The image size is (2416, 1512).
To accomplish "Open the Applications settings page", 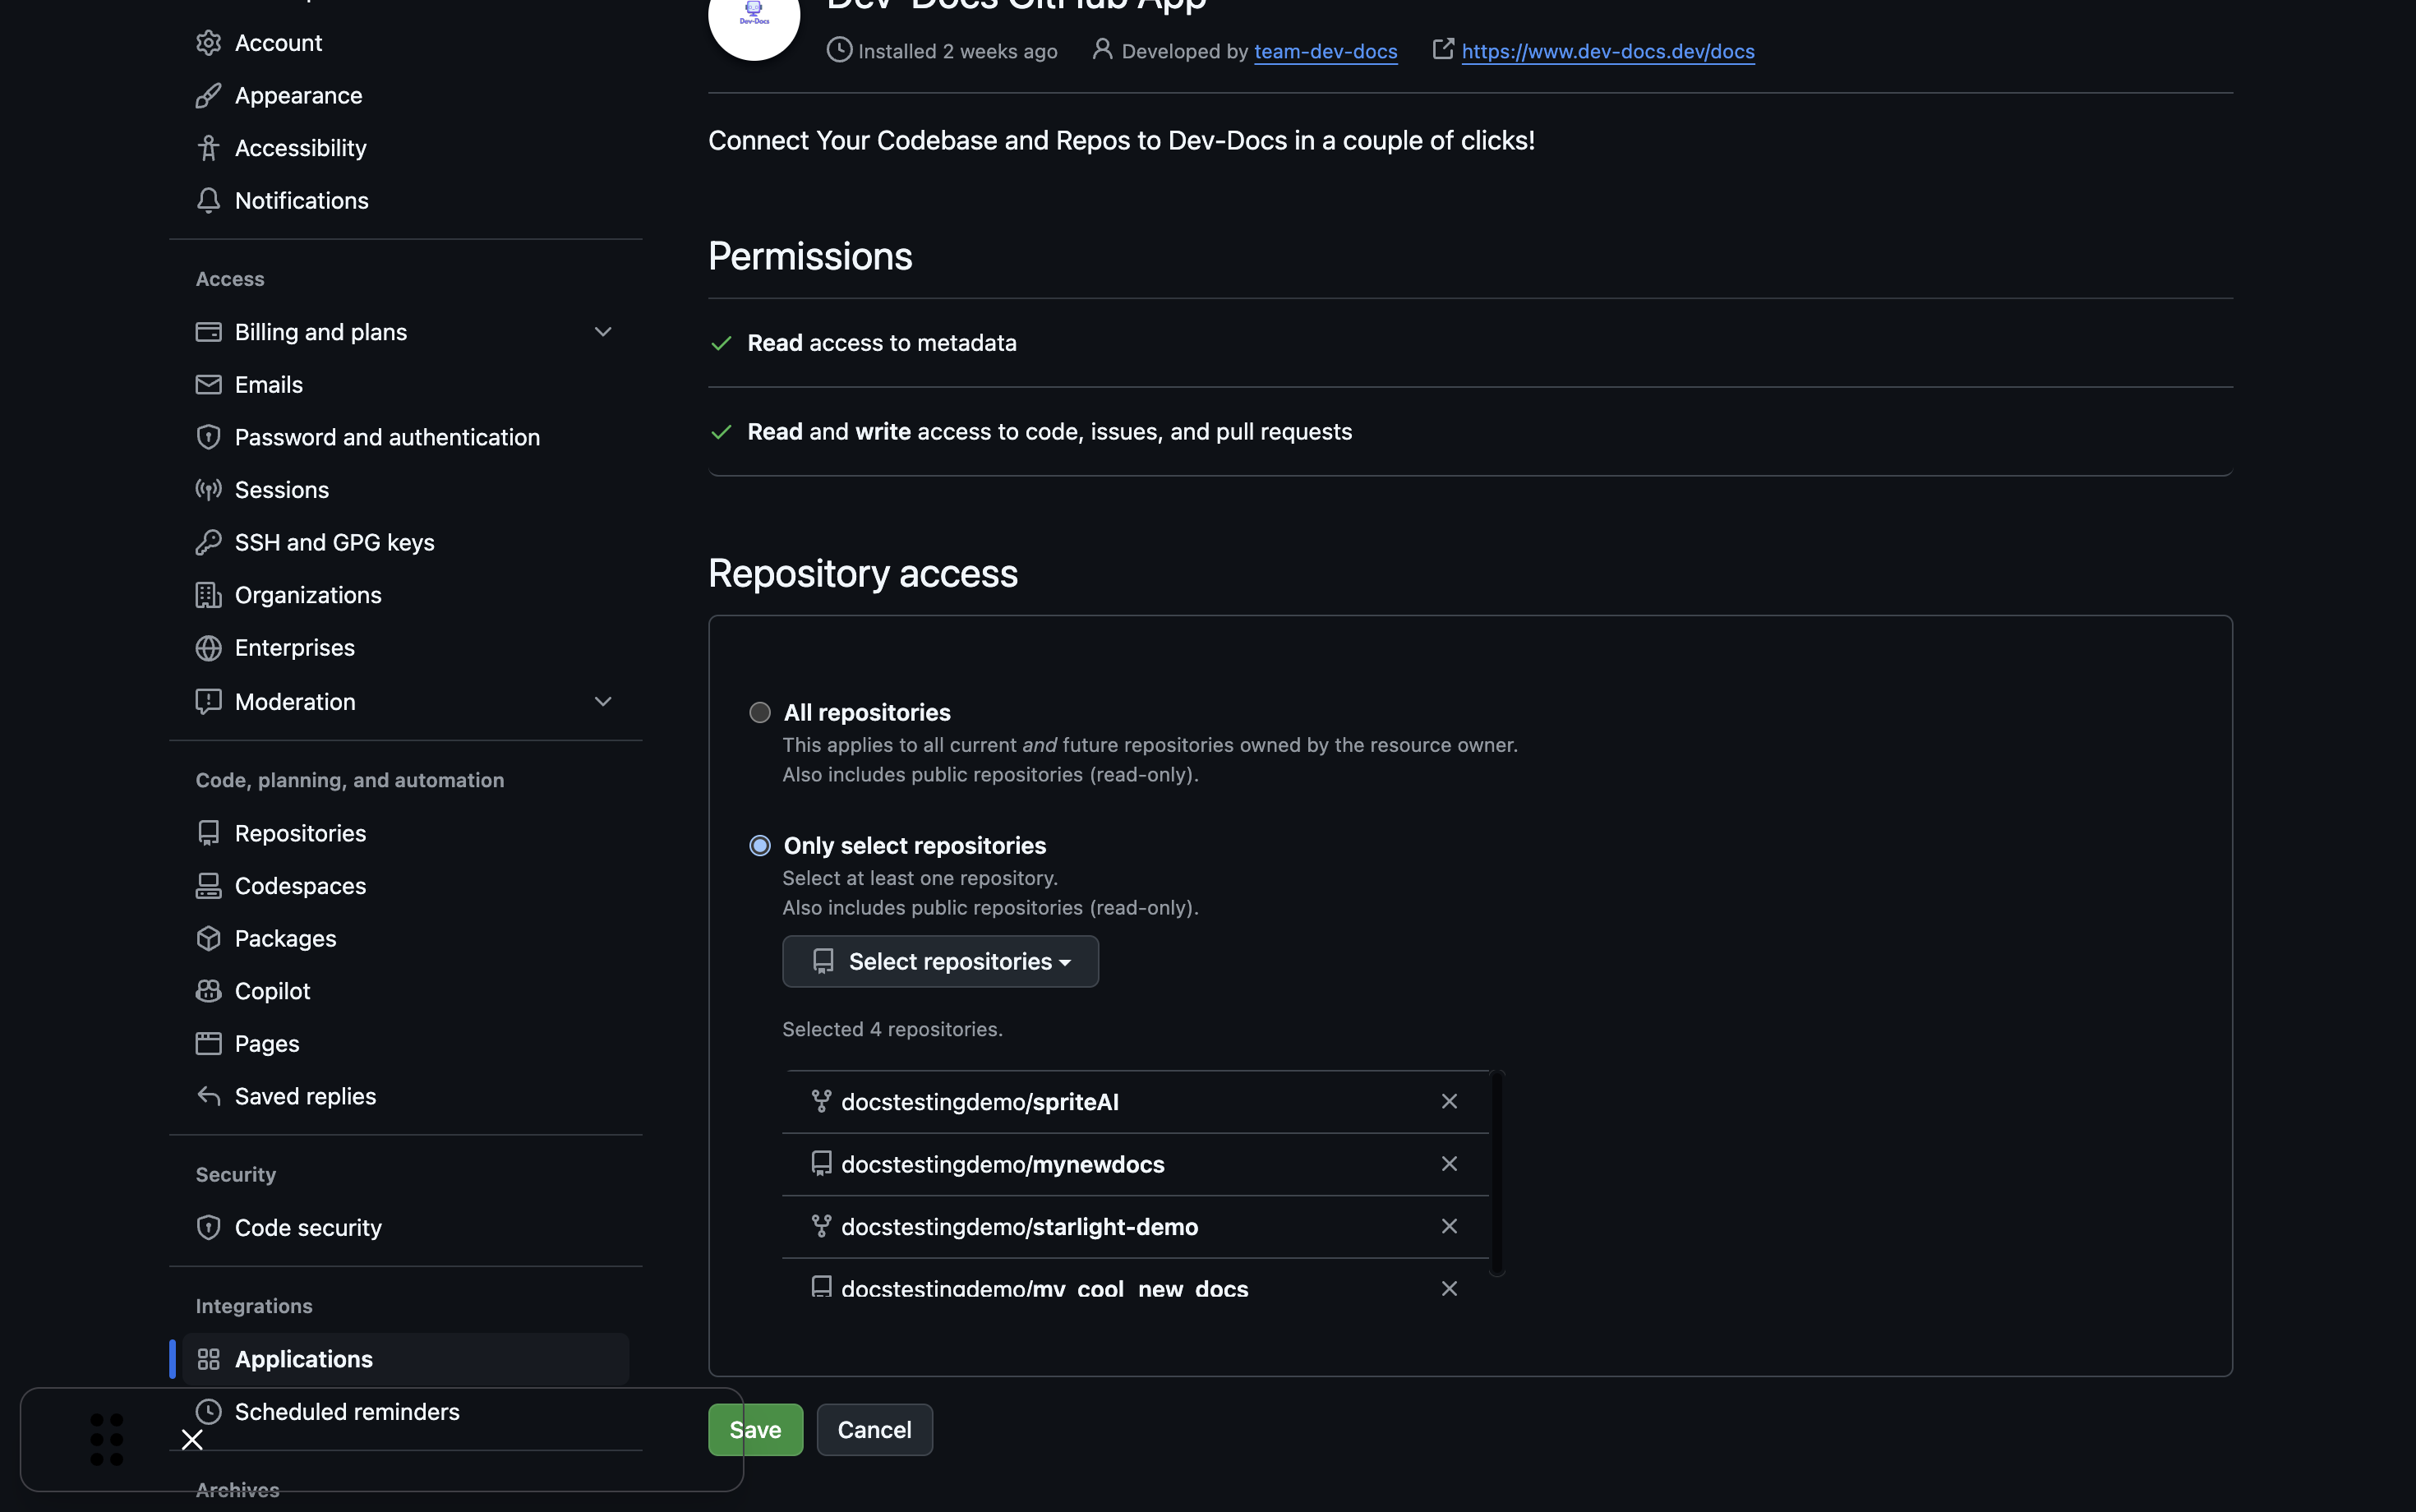I will tap(304, 1359).
